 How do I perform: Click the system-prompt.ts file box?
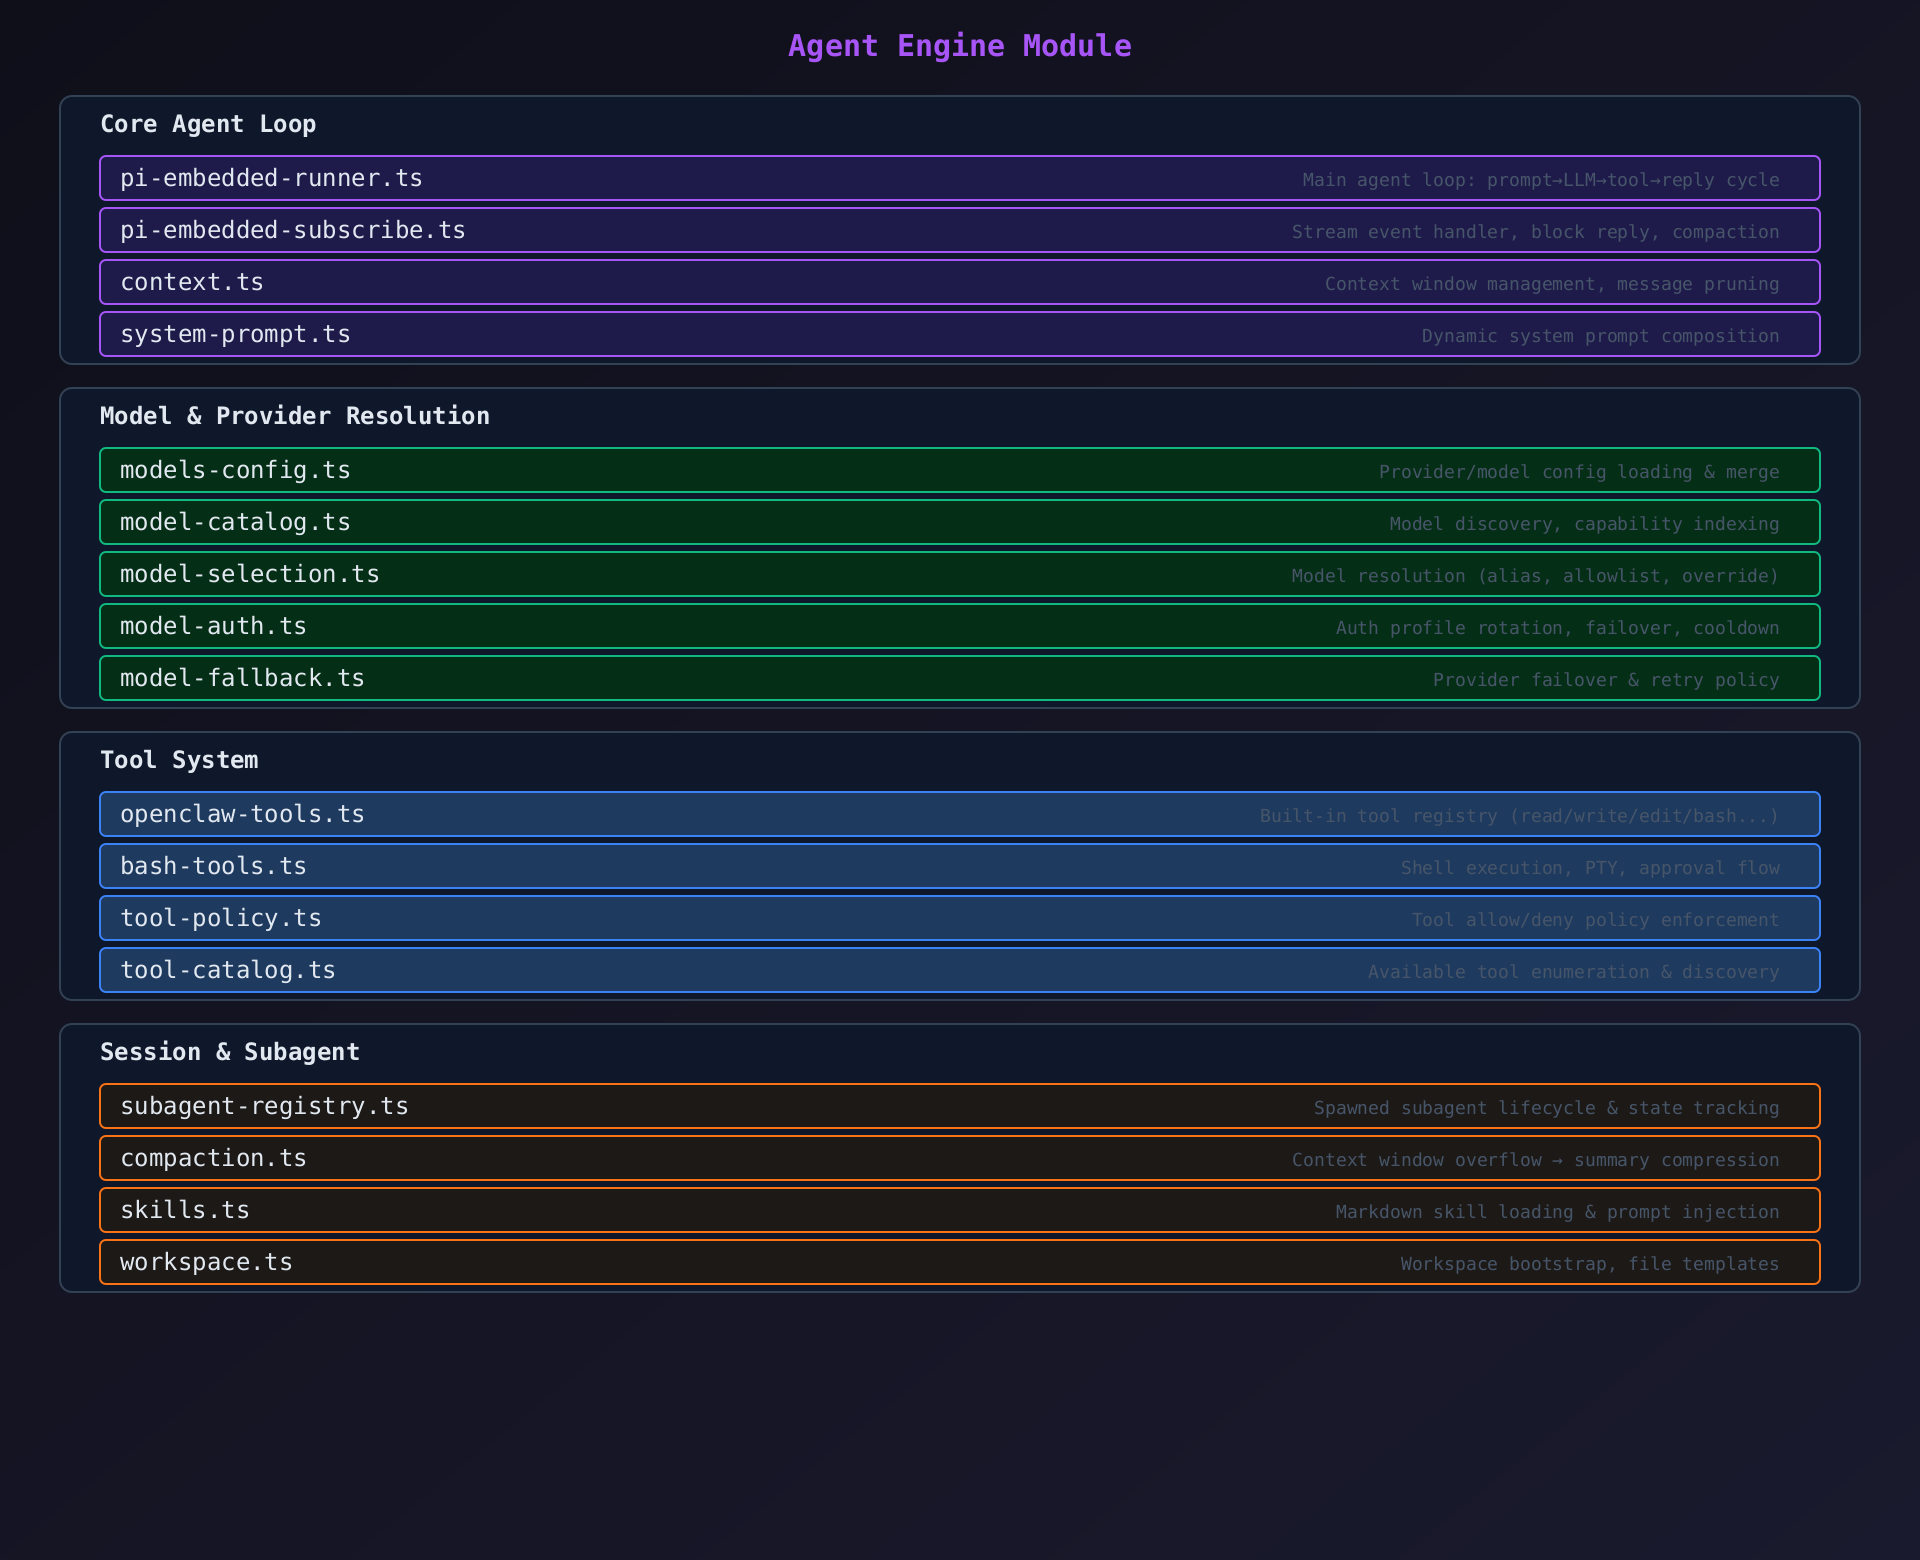click(959, 334)
